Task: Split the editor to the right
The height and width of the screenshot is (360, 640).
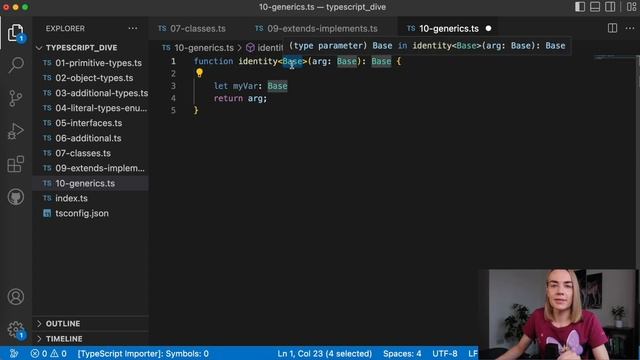Action: tap(612, 28)
